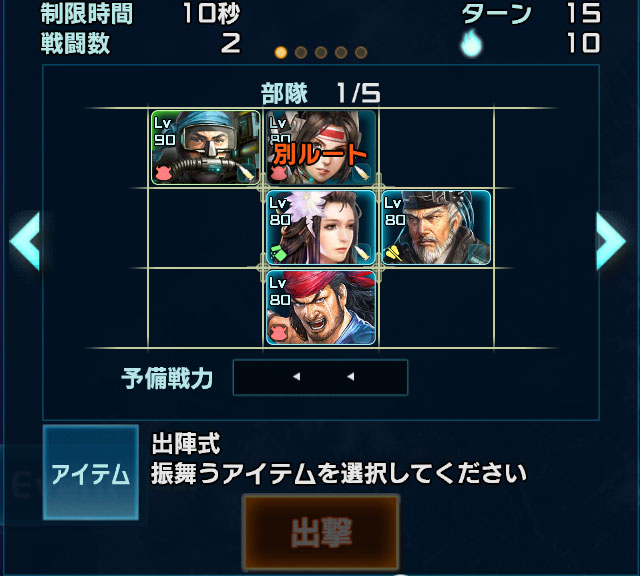Click the red helmet icon on diver card

pos(164,173)
